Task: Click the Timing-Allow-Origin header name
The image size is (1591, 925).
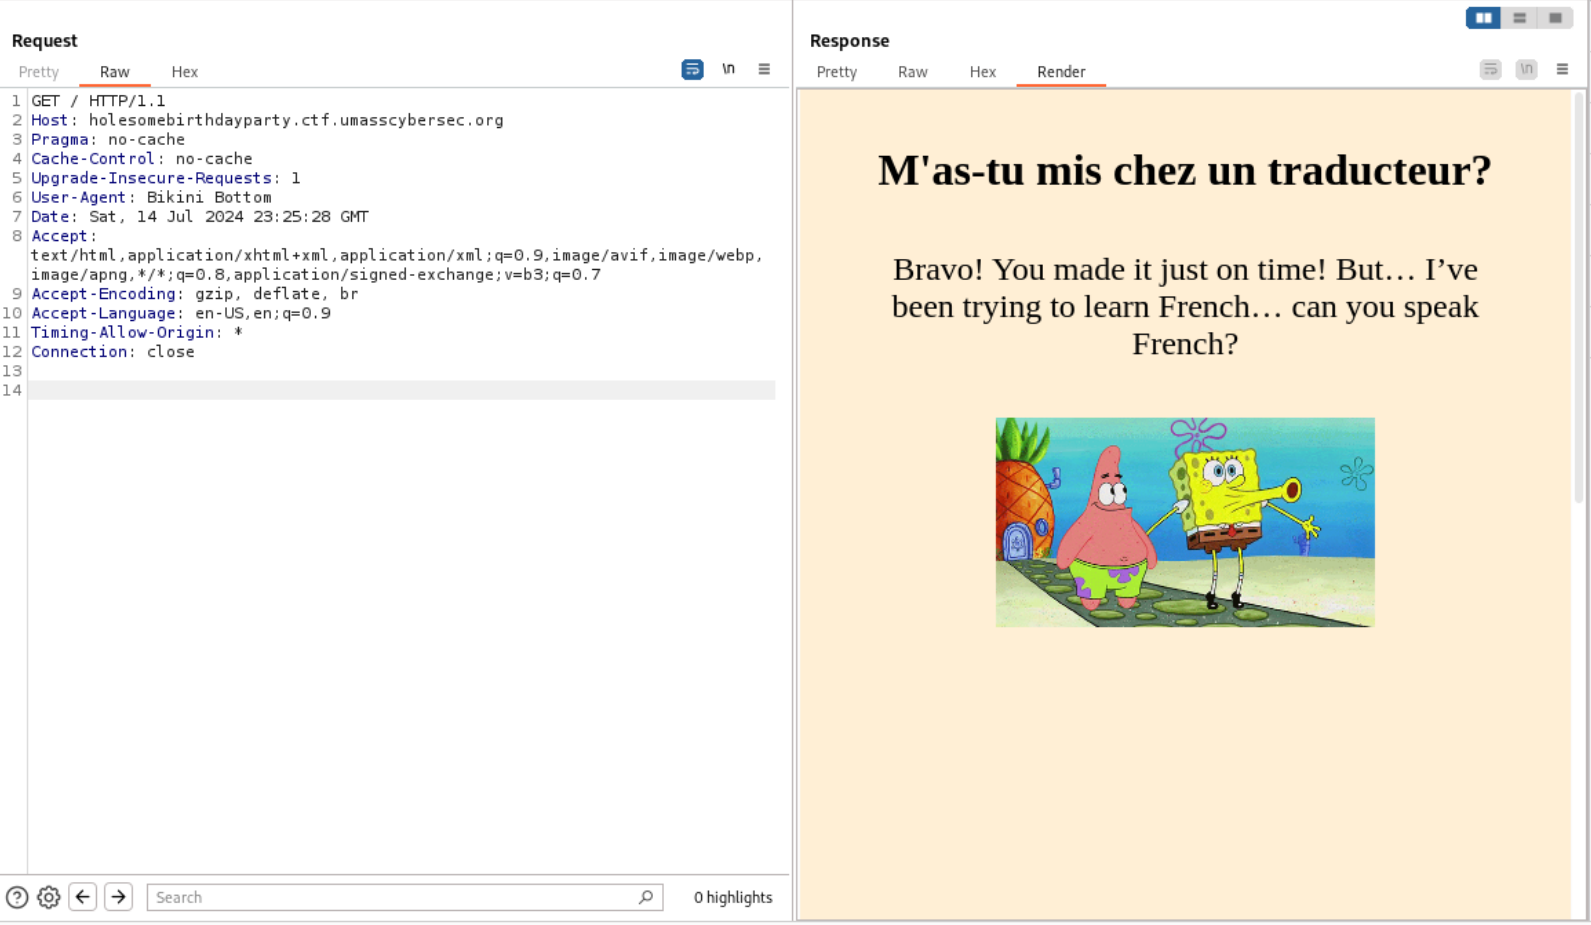Action: 122,332
